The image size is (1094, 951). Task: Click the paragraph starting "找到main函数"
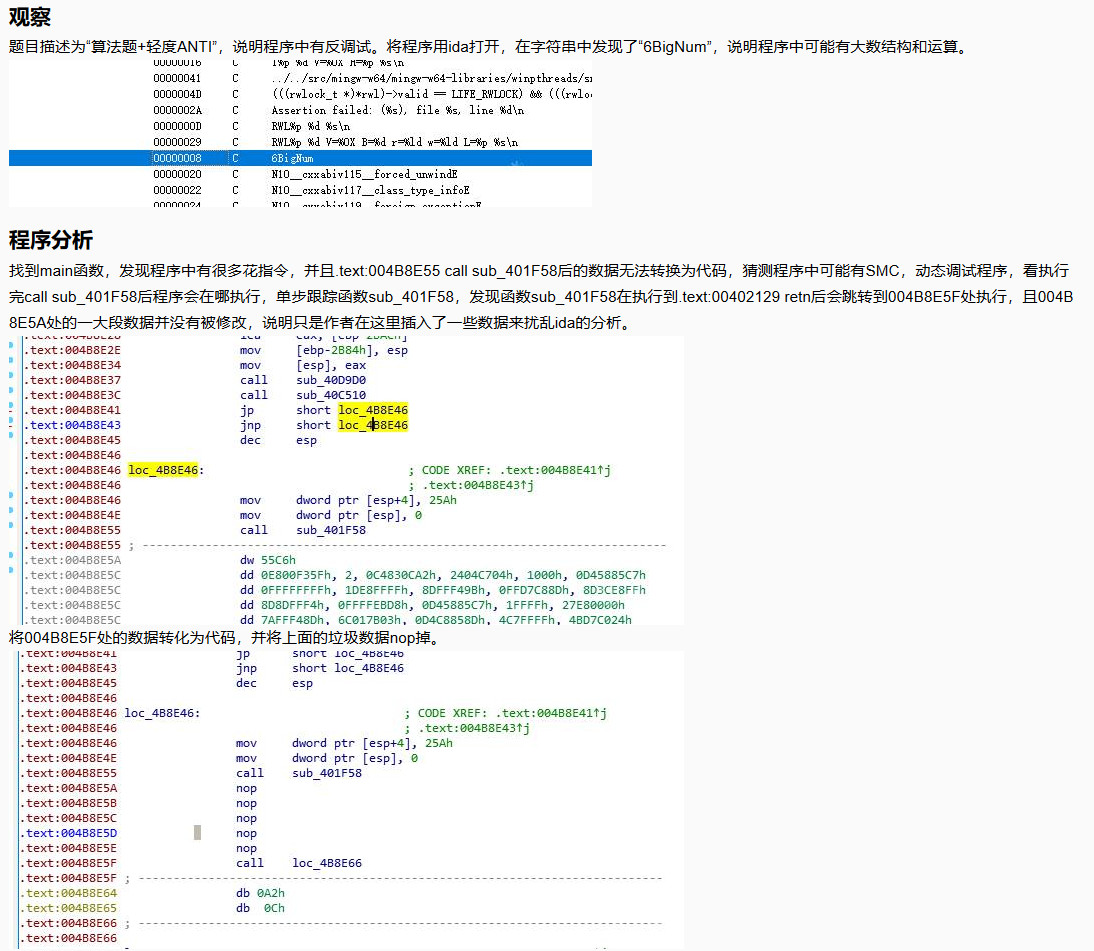[x=541, y=297]
